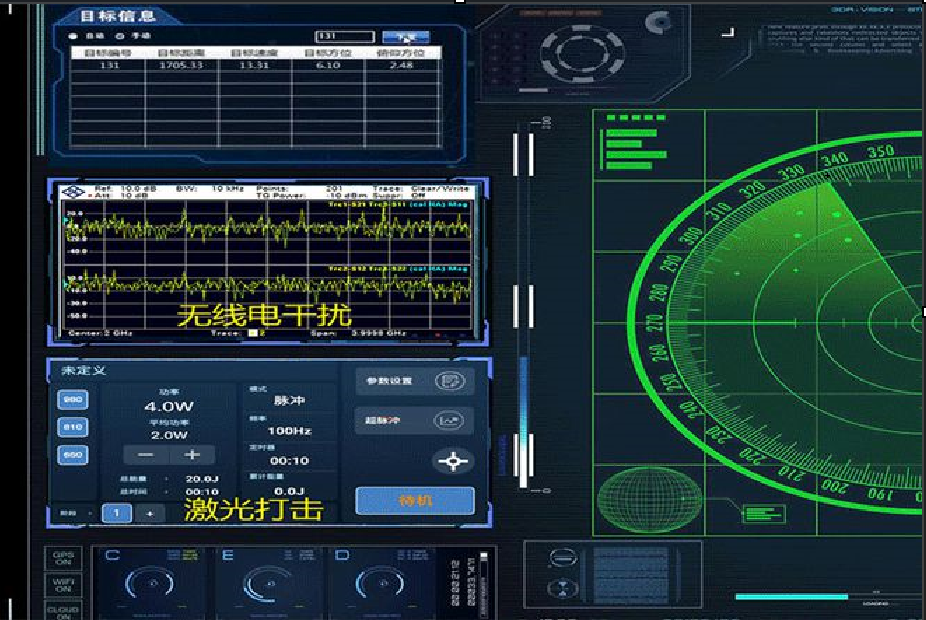Select the first radio option in target info

pos(73,36)
